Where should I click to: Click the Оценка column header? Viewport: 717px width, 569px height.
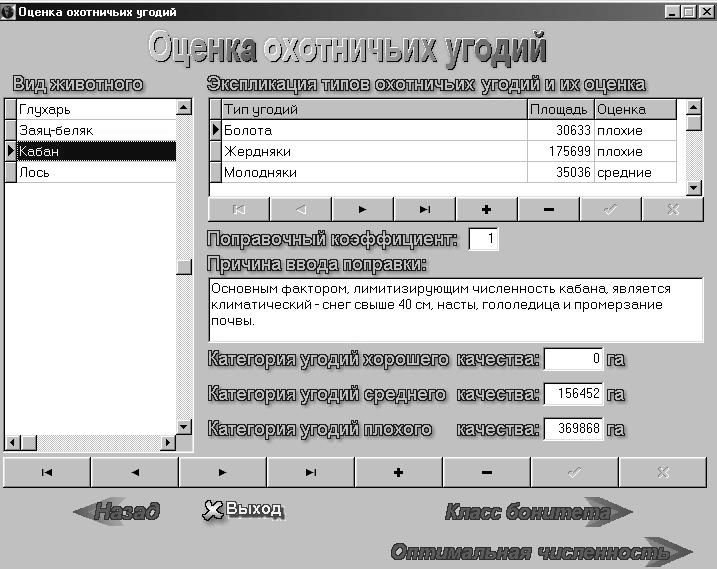click(635, 109)
